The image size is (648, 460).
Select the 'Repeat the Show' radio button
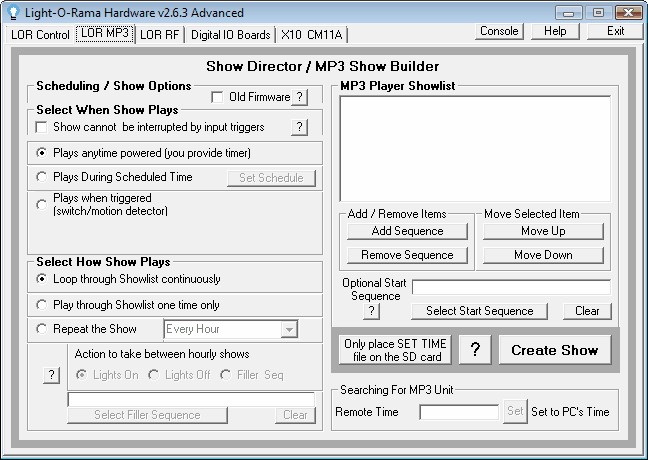(41, 329)
